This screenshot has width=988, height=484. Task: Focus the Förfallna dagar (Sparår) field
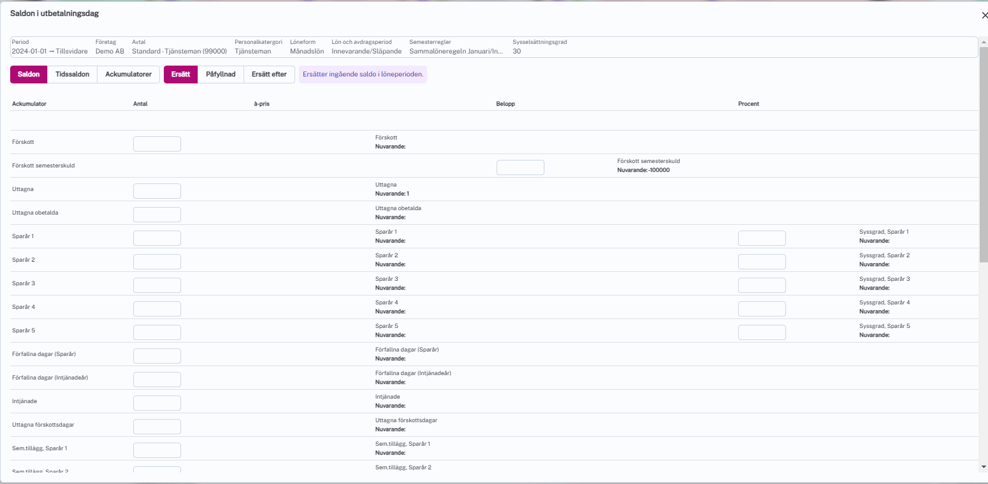coord(157,356)
